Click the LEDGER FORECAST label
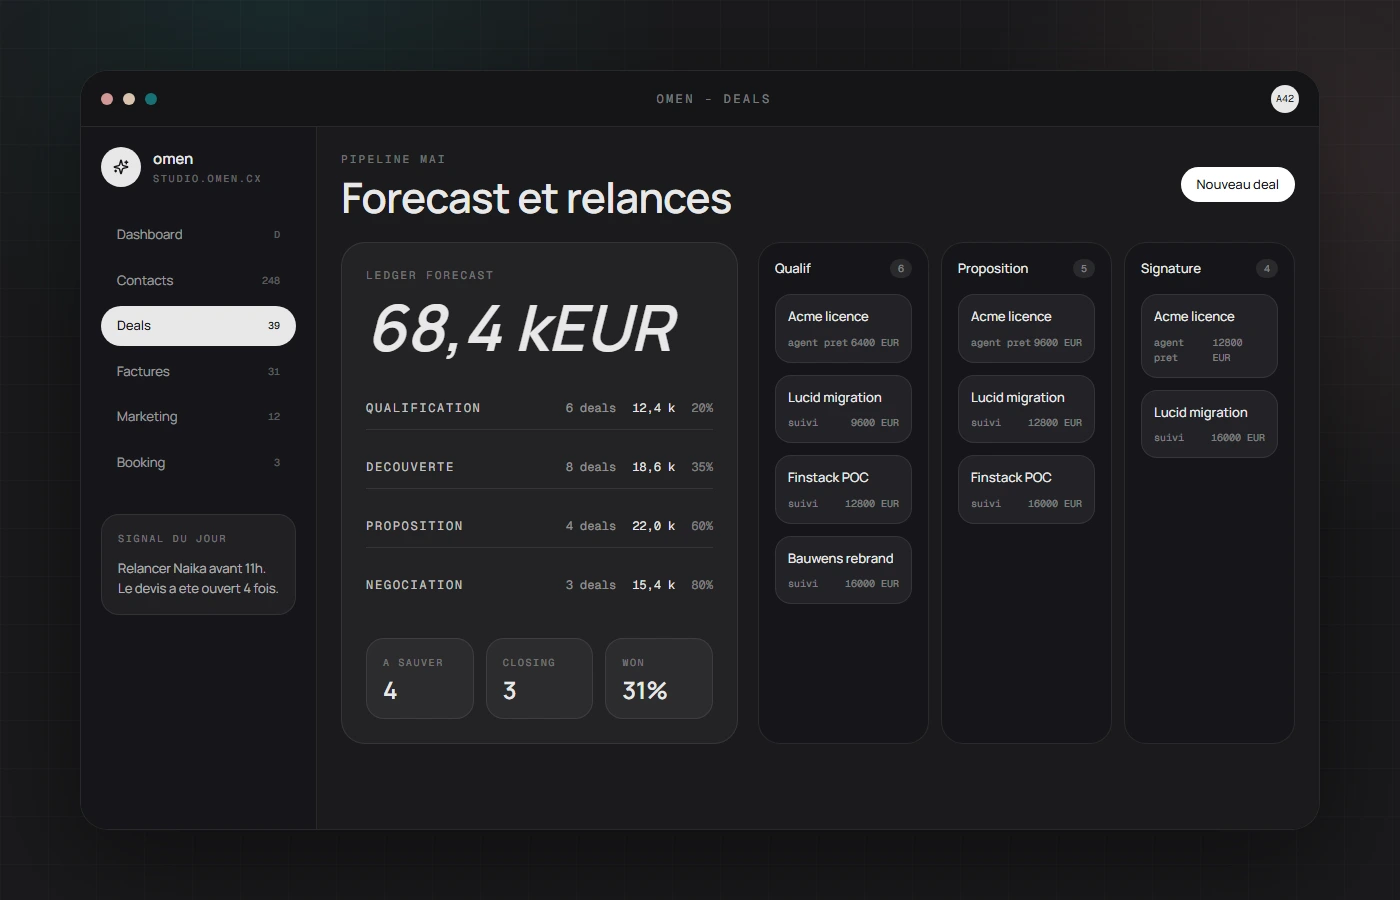Screen dimensions: 1400x900 click(430, 275)
